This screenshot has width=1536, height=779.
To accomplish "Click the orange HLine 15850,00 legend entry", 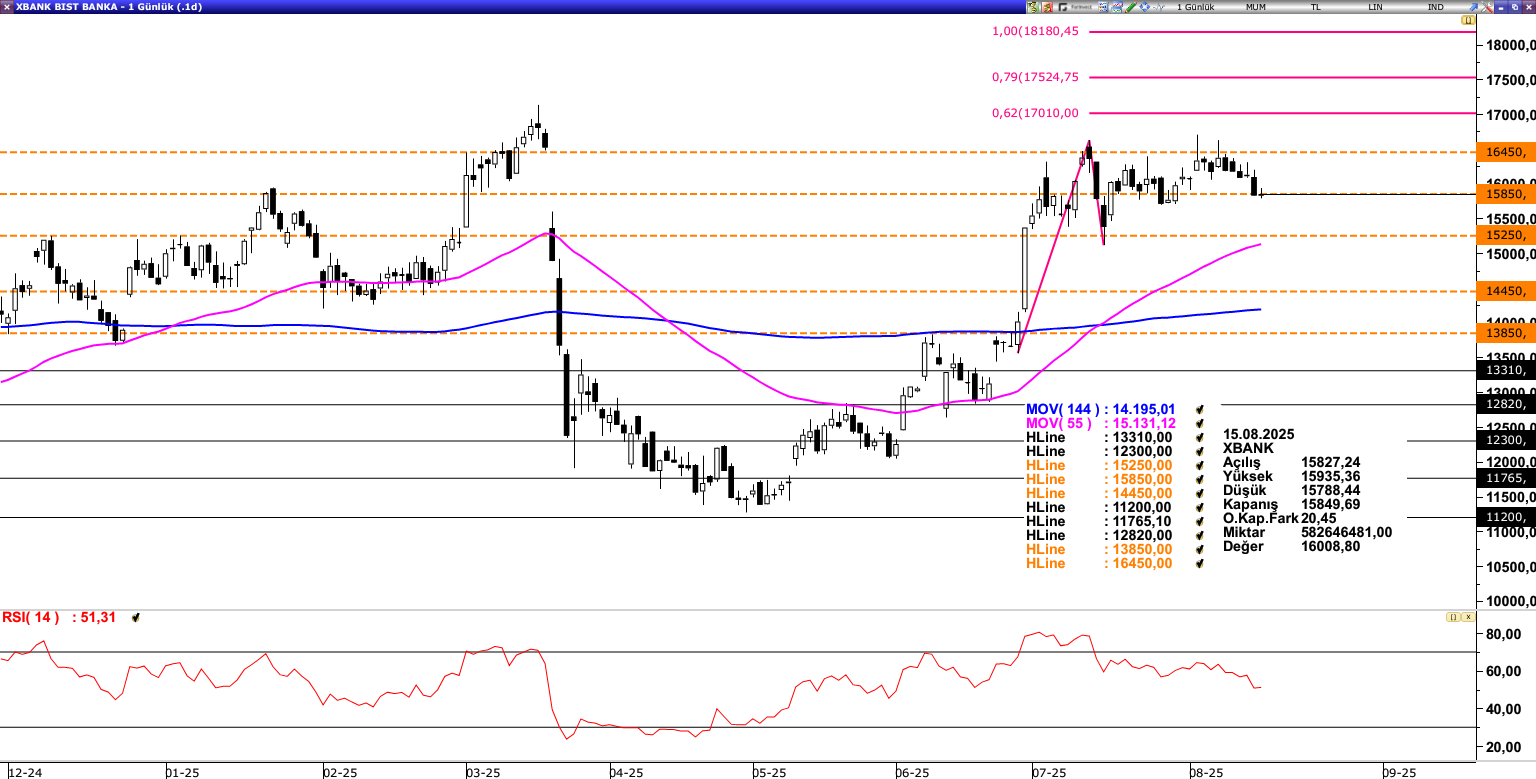I will [x=1098, y=480].
